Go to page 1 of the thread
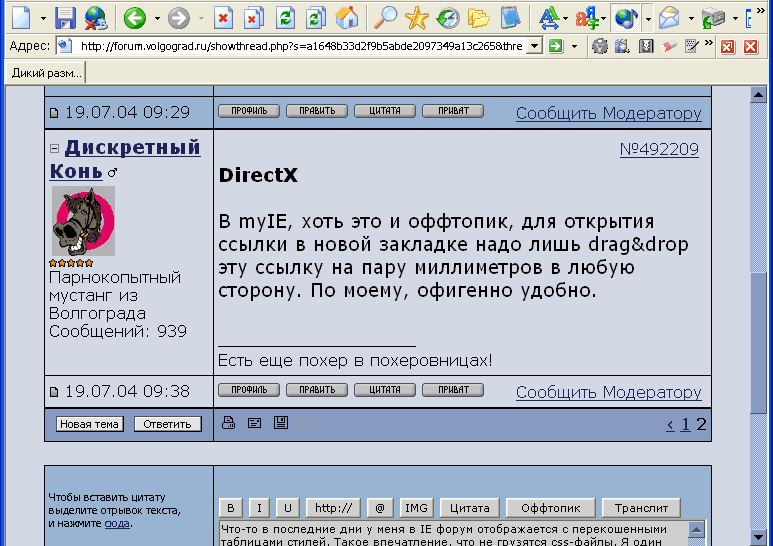This screenshot has width=773, height=546. tap(685, 424)
